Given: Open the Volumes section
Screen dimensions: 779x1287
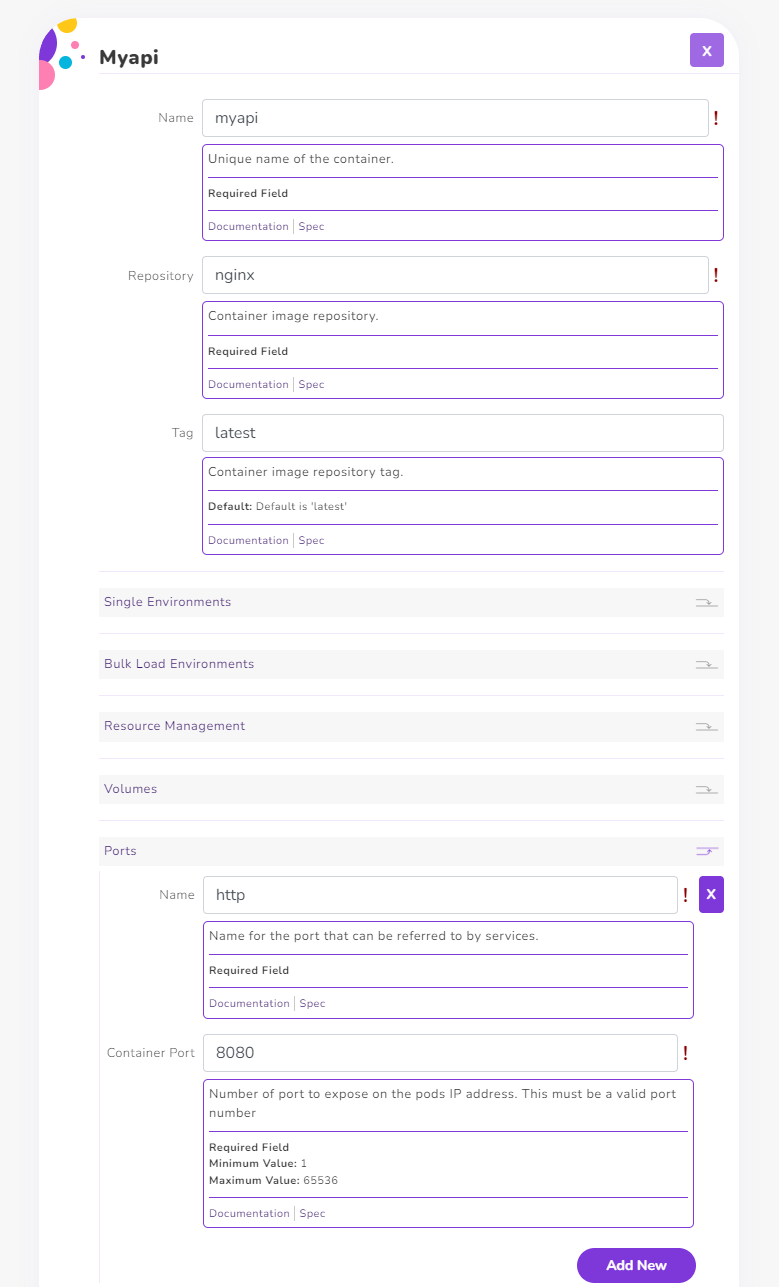Looking at the screenshot, I should point(411,789).
